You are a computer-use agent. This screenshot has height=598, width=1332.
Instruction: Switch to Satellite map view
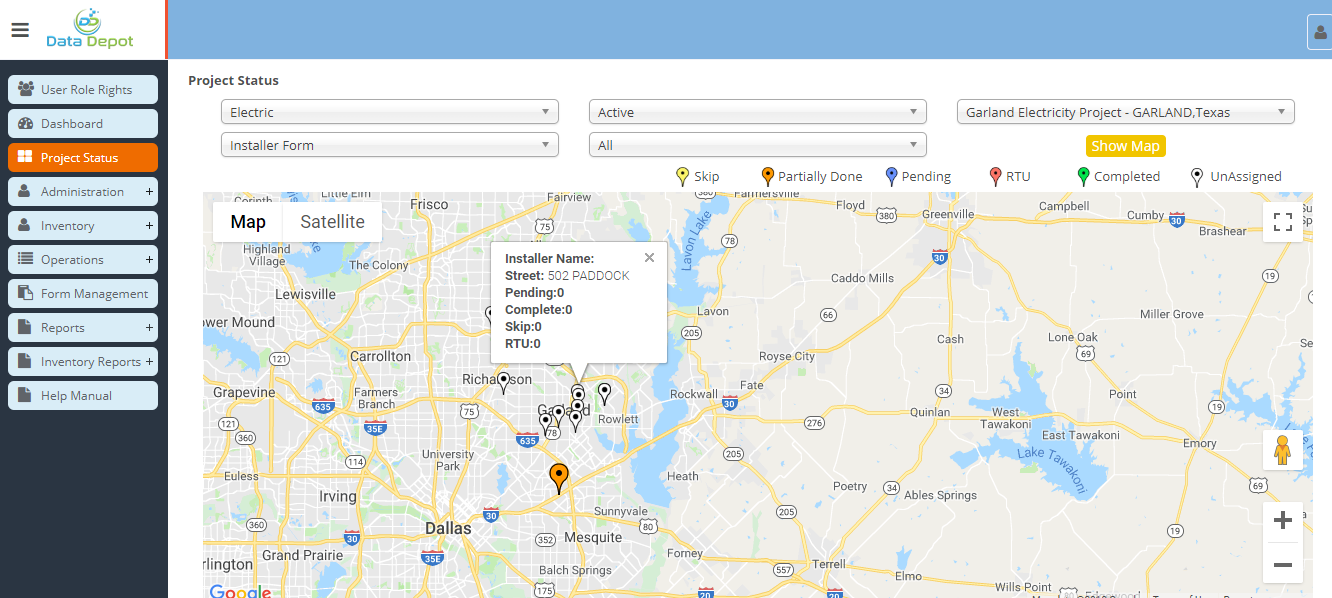click(x=332, y=222)
